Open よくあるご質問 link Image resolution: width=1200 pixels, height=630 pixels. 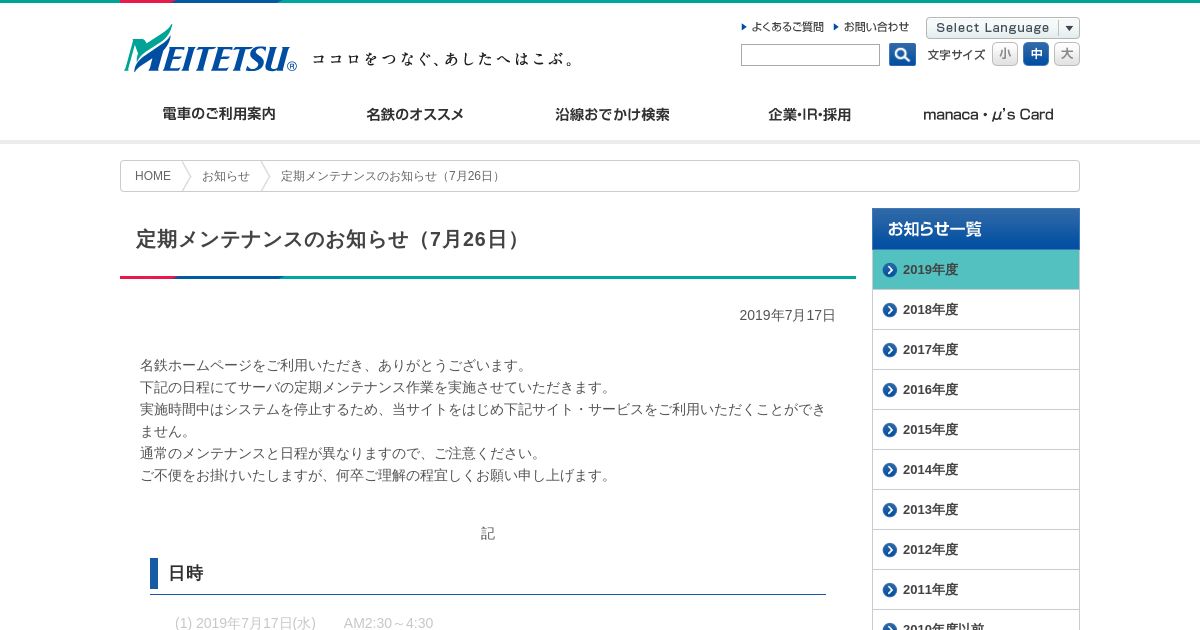pyautogui.click(x=783, y=27)
